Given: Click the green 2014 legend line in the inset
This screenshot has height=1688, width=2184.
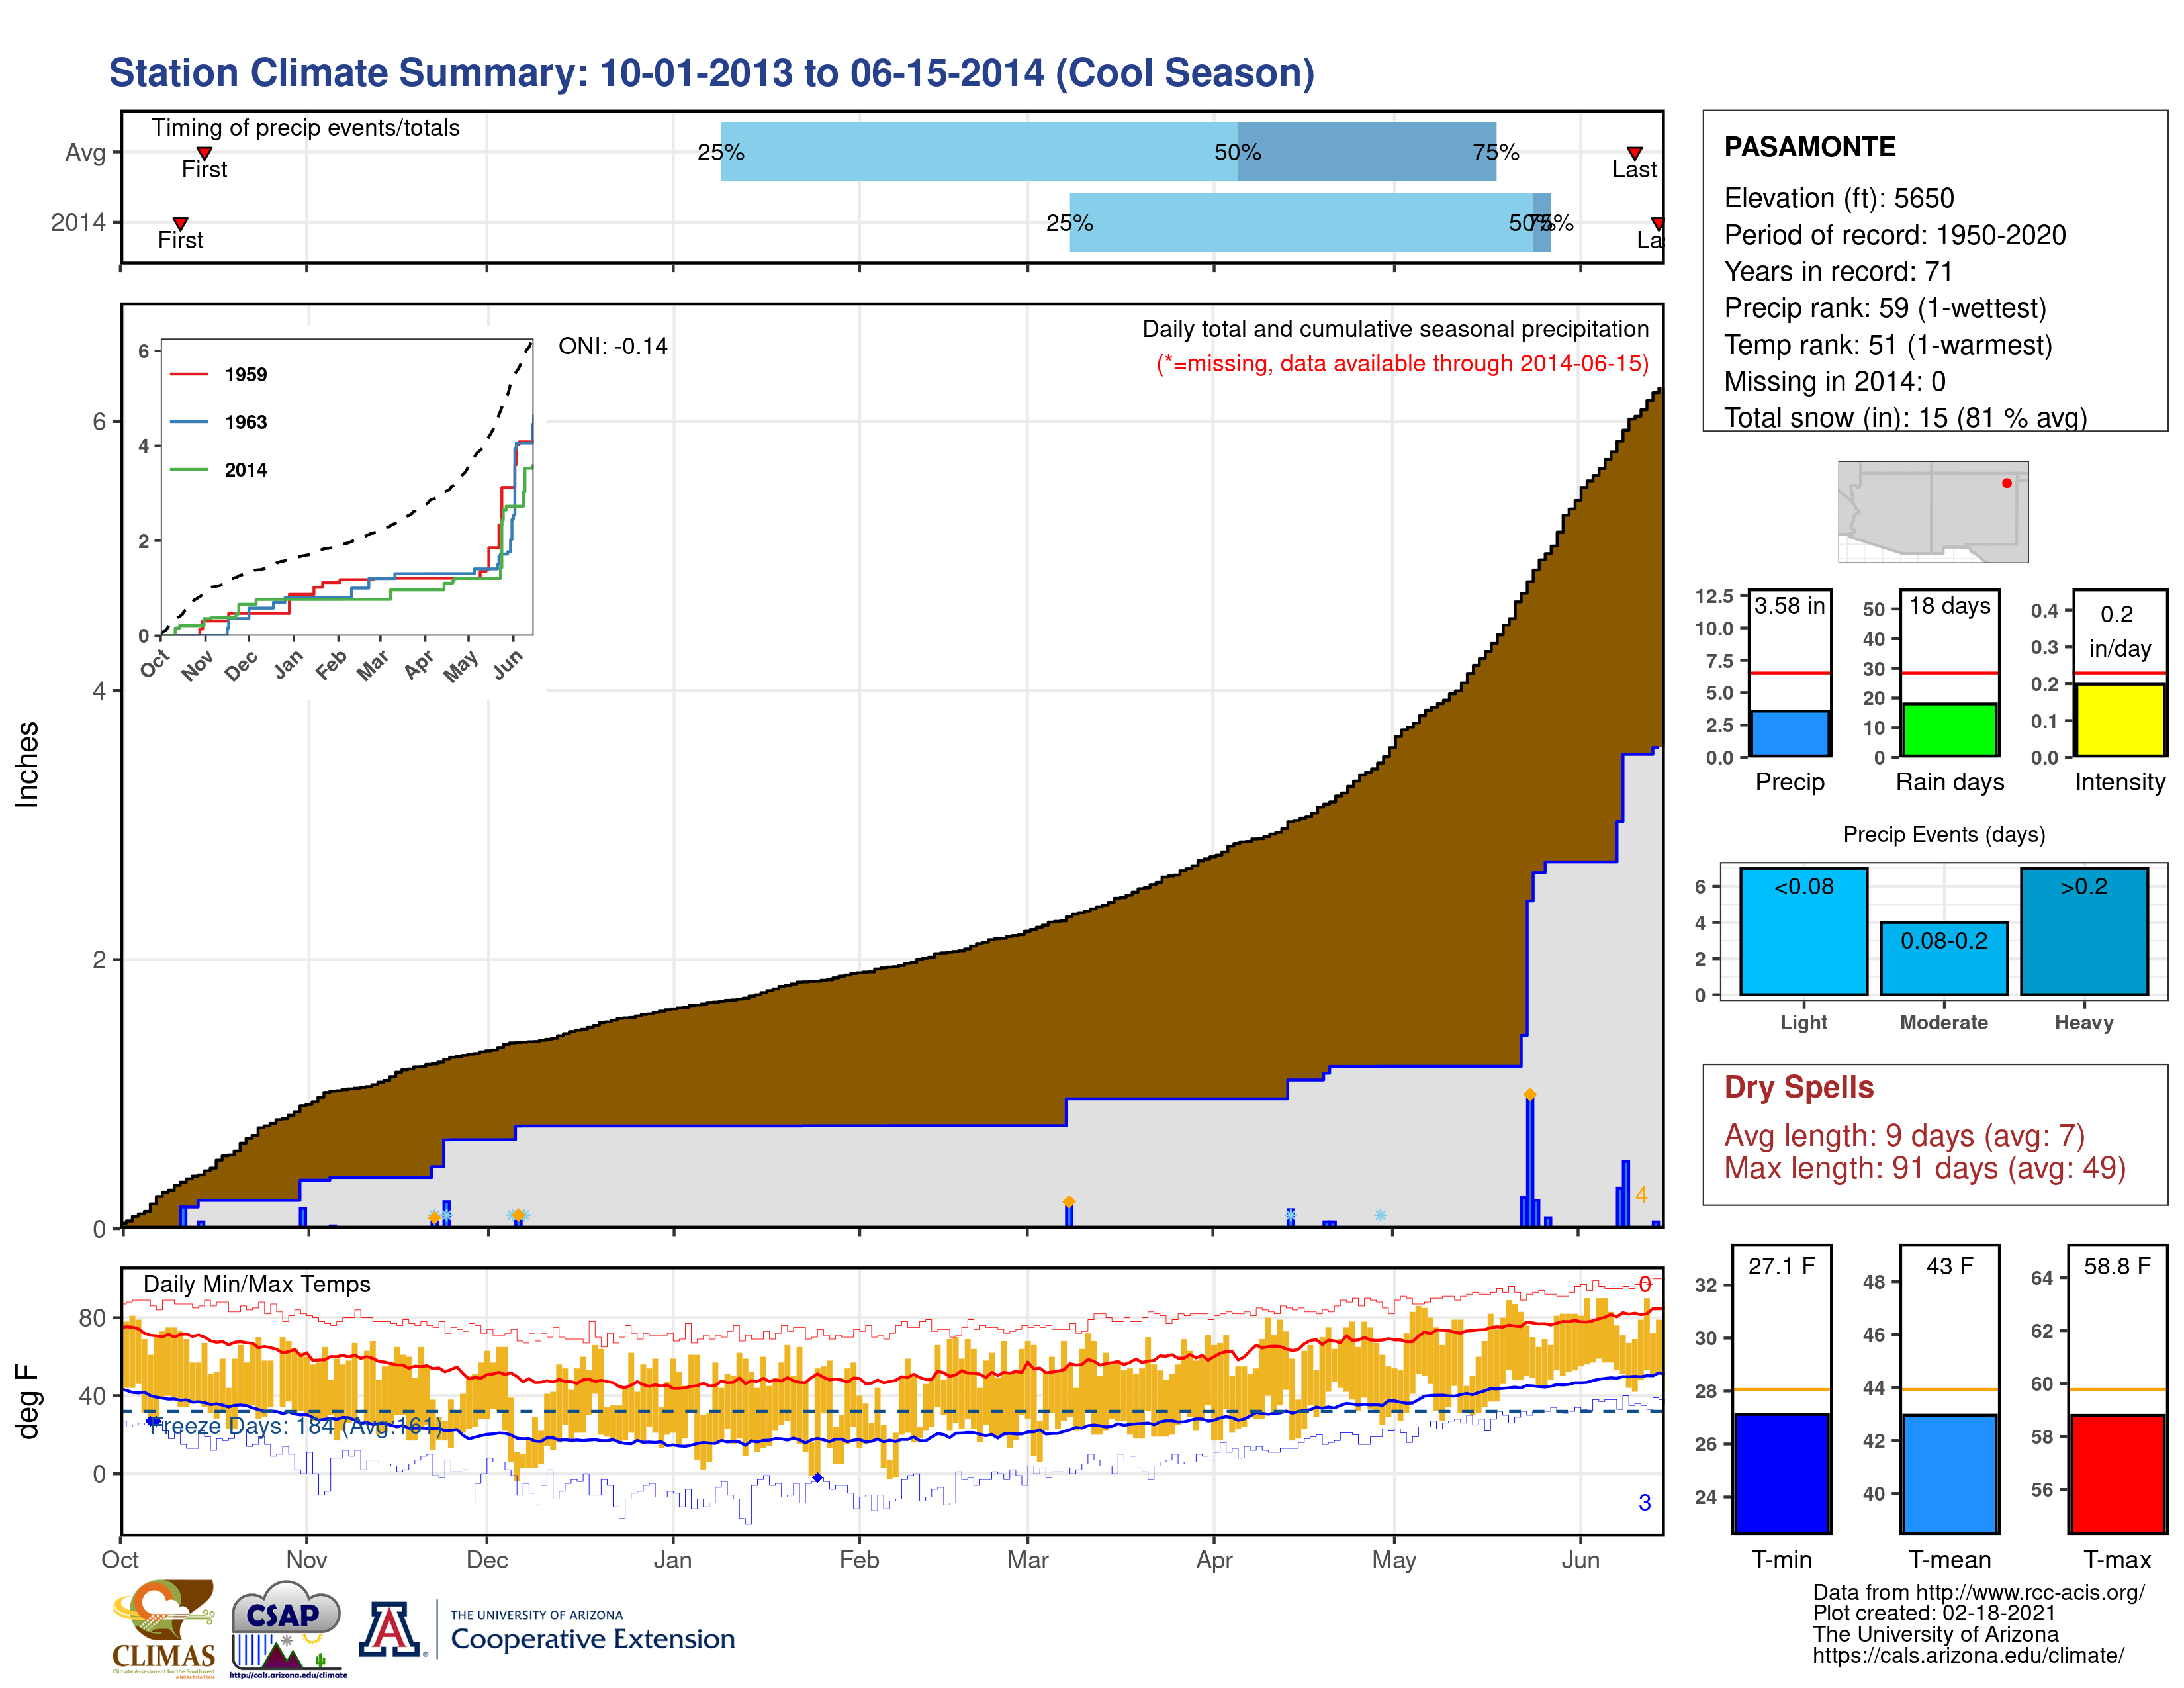Looking at the screenshot, I should pyautogui.click(x=189, y=469).
